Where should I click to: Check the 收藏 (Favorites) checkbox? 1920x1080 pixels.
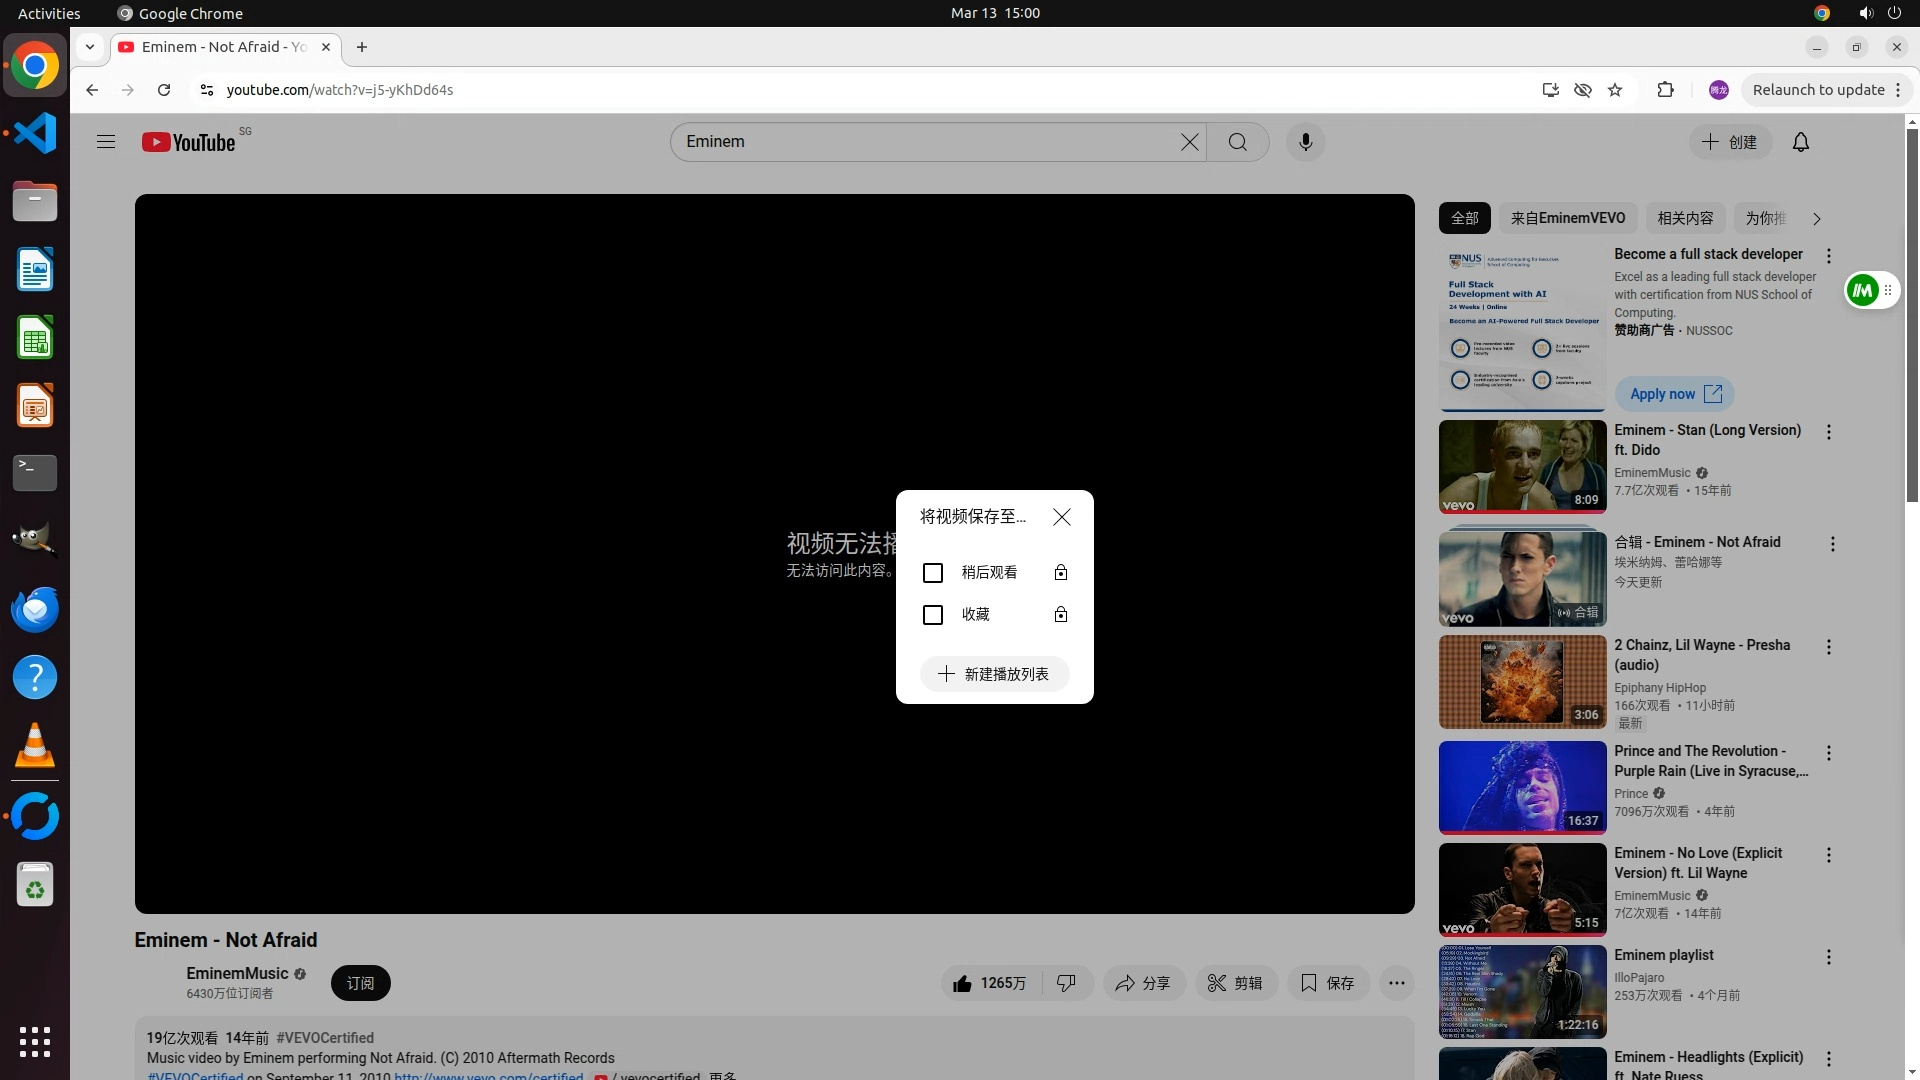point(932,615)
